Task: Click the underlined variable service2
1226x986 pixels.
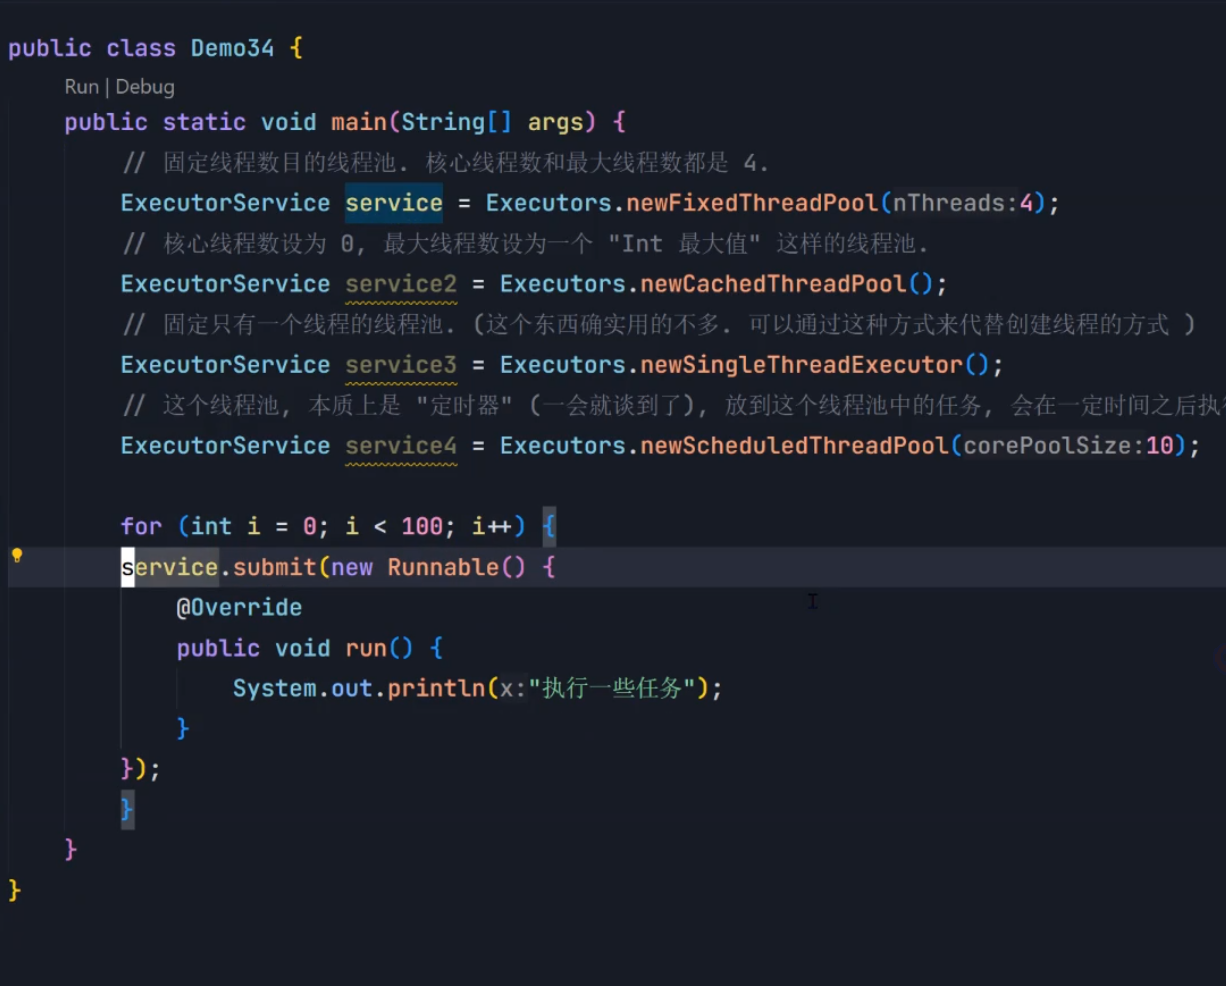Action: 400,284
